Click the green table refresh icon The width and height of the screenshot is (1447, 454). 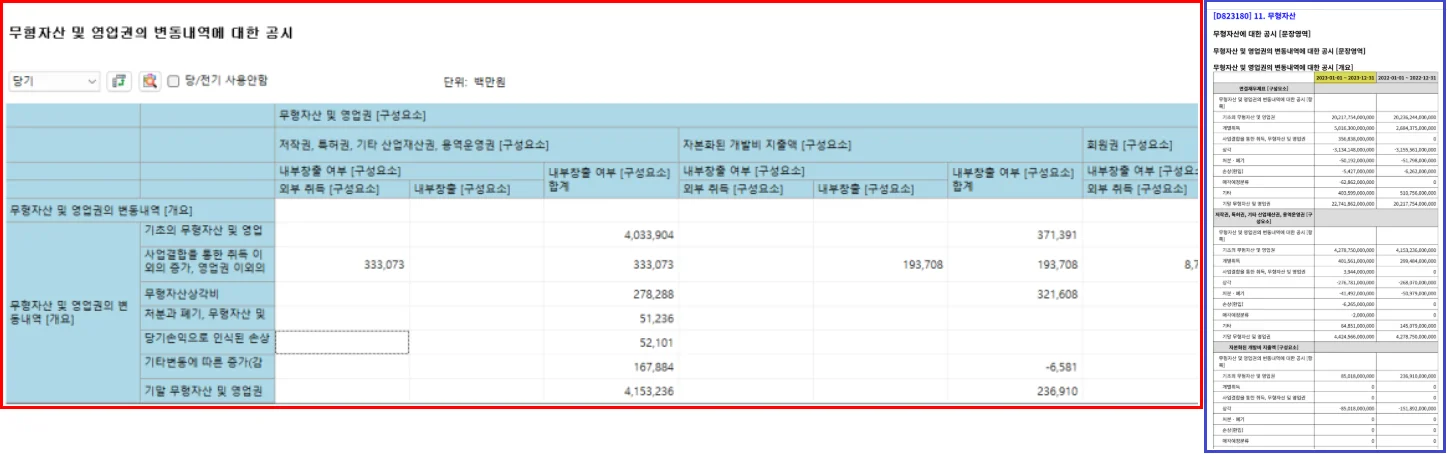120,81
